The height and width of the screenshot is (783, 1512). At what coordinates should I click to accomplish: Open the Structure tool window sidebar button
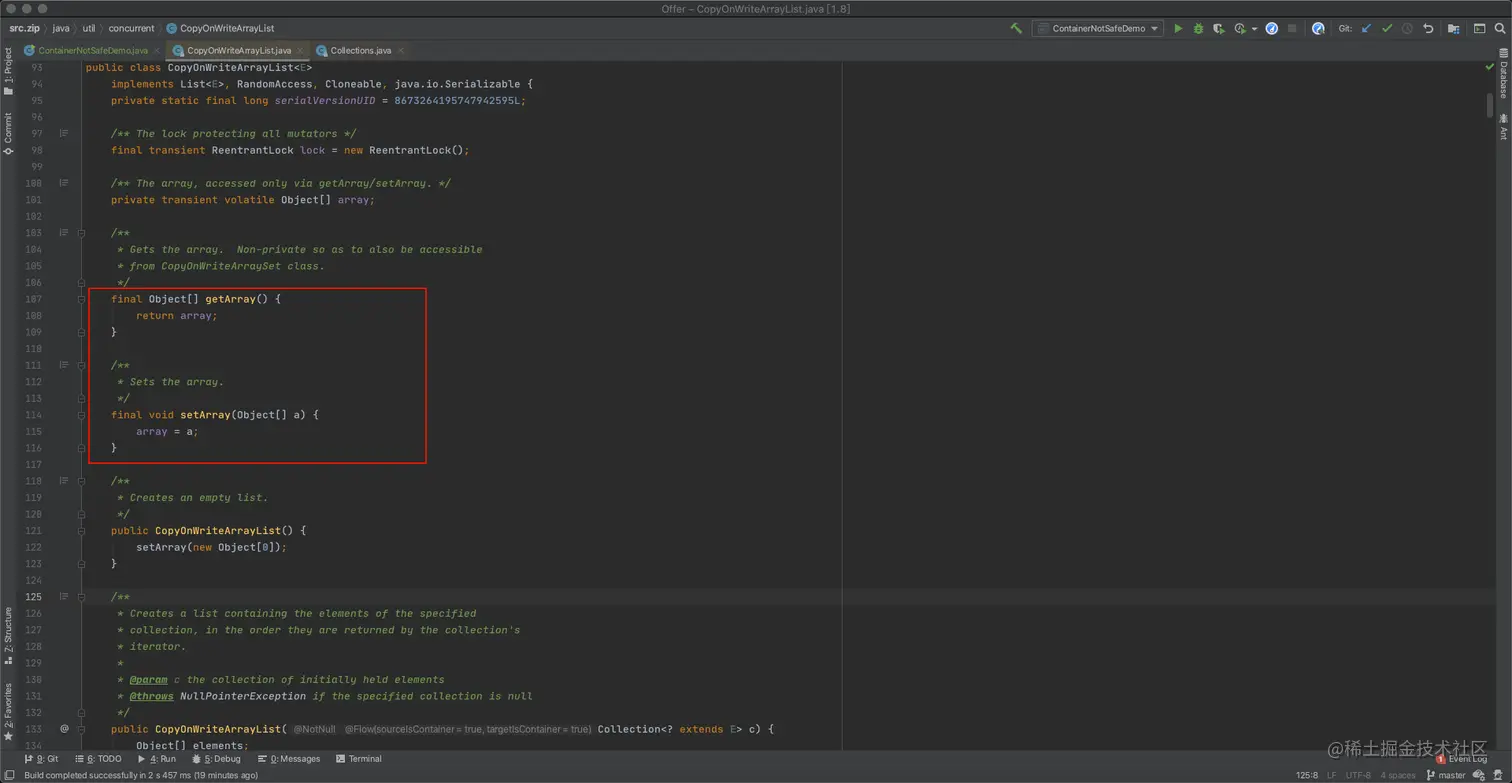(x=8, y=634)
